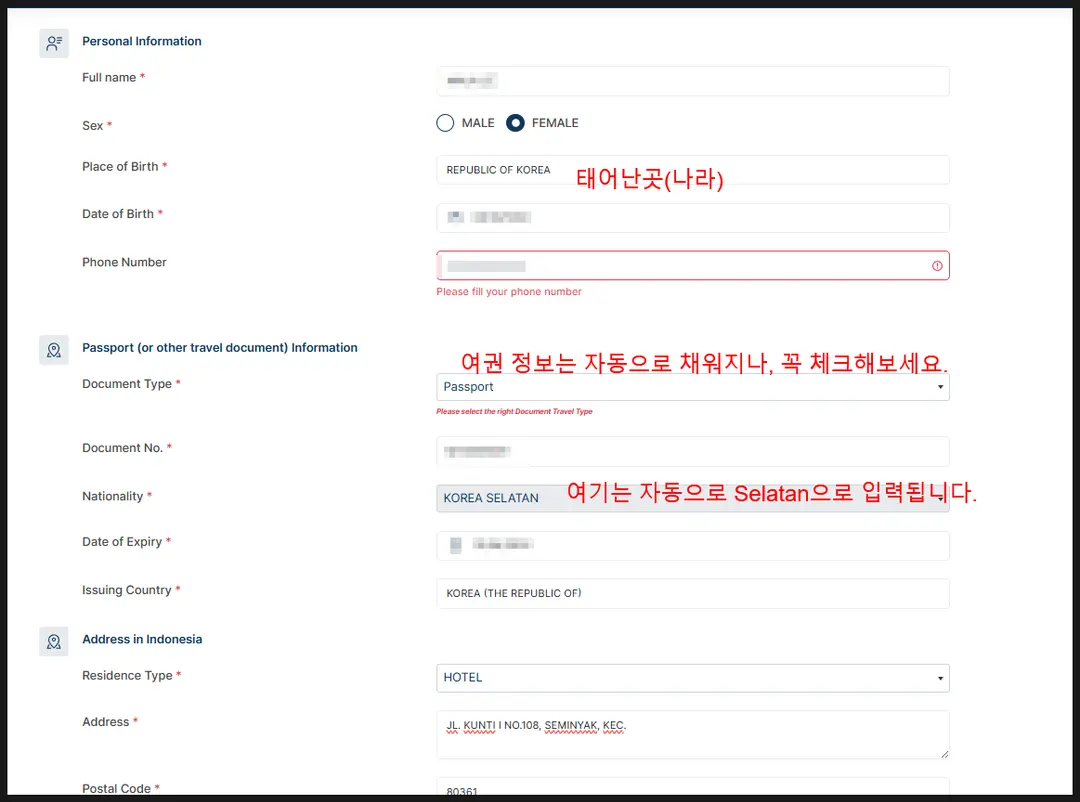
Task: Open the Document Type Passport dropdown
Action: pyautogui.click(x=692, y=387)
